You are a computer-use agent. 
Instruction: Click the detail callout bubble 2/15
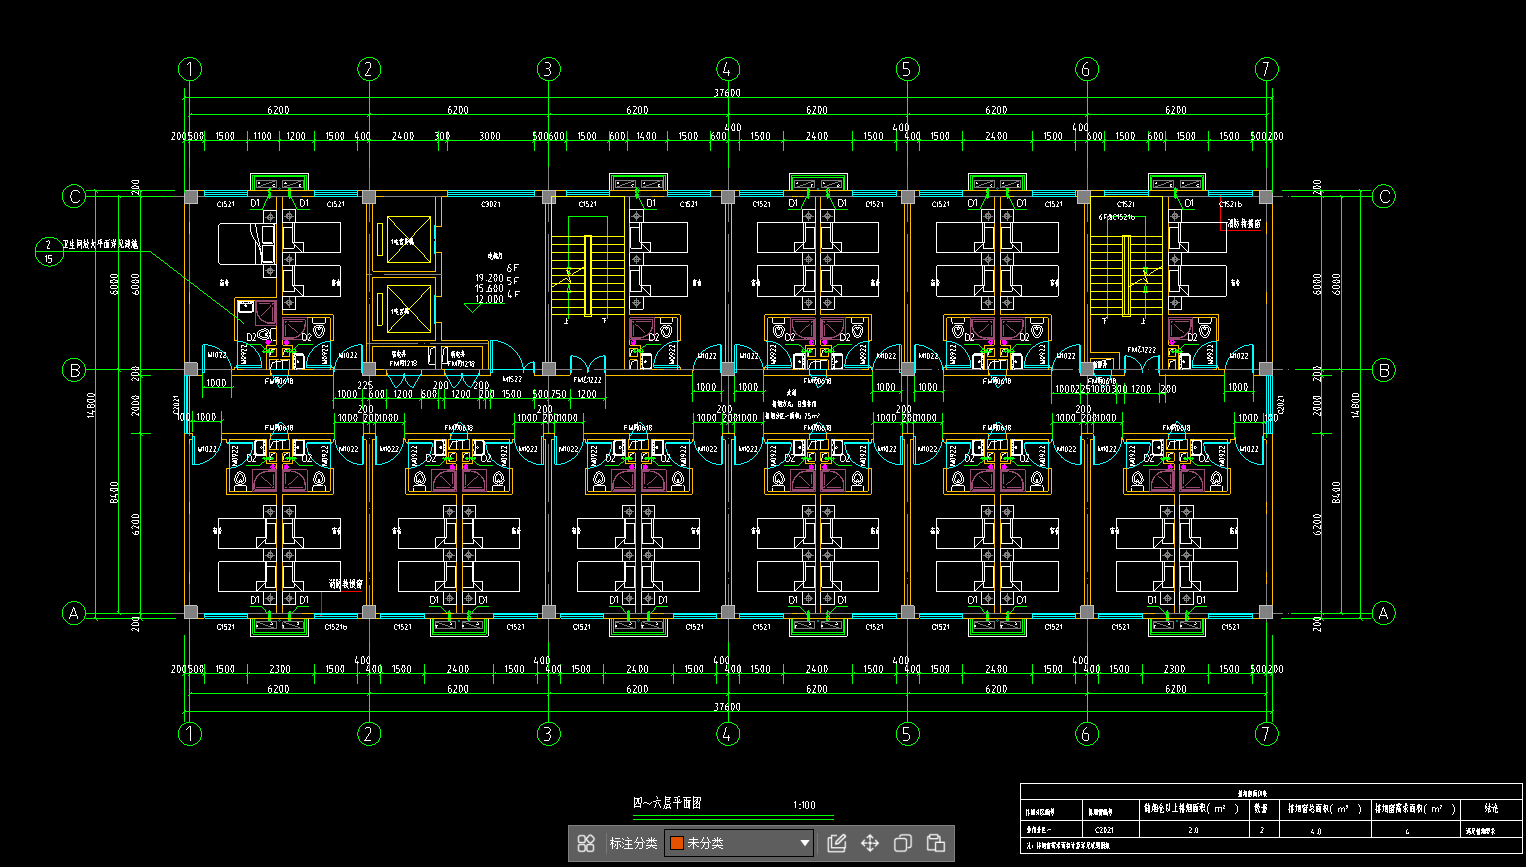point(48,252)
